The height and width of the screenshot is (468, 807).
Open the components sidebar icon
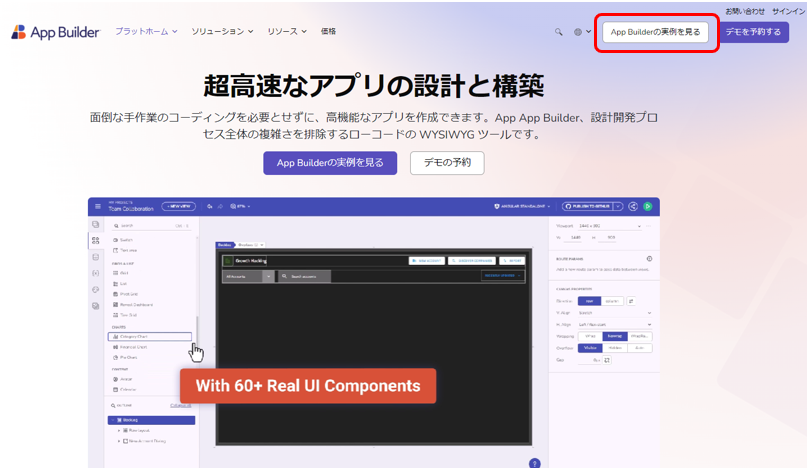[x=96, y=240]
